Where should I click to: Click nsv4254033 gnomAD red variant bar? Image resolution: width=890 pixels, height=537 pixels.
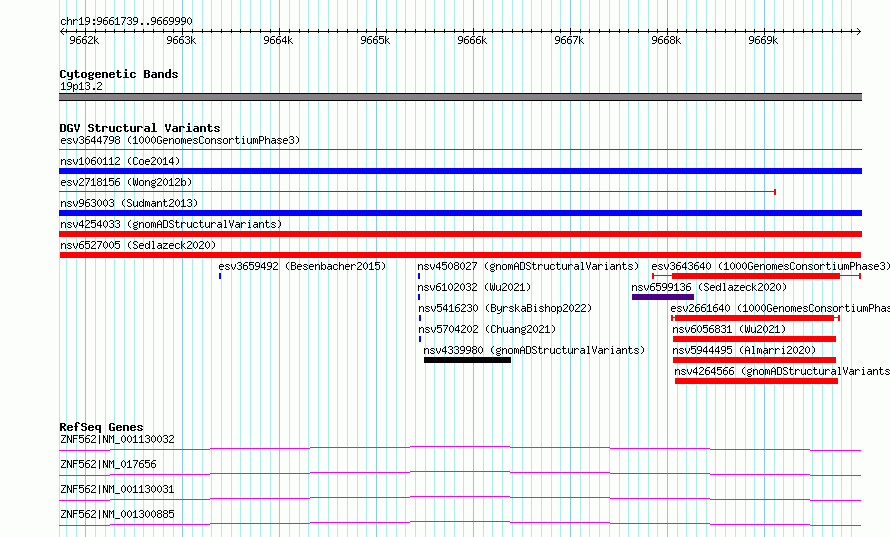460,234
